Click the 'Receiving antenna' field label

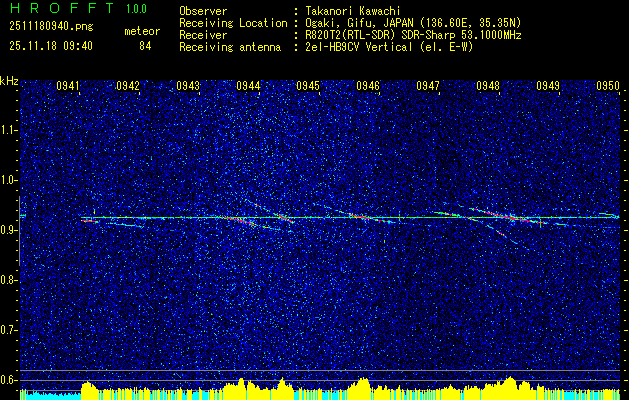(x=230, y=47)
